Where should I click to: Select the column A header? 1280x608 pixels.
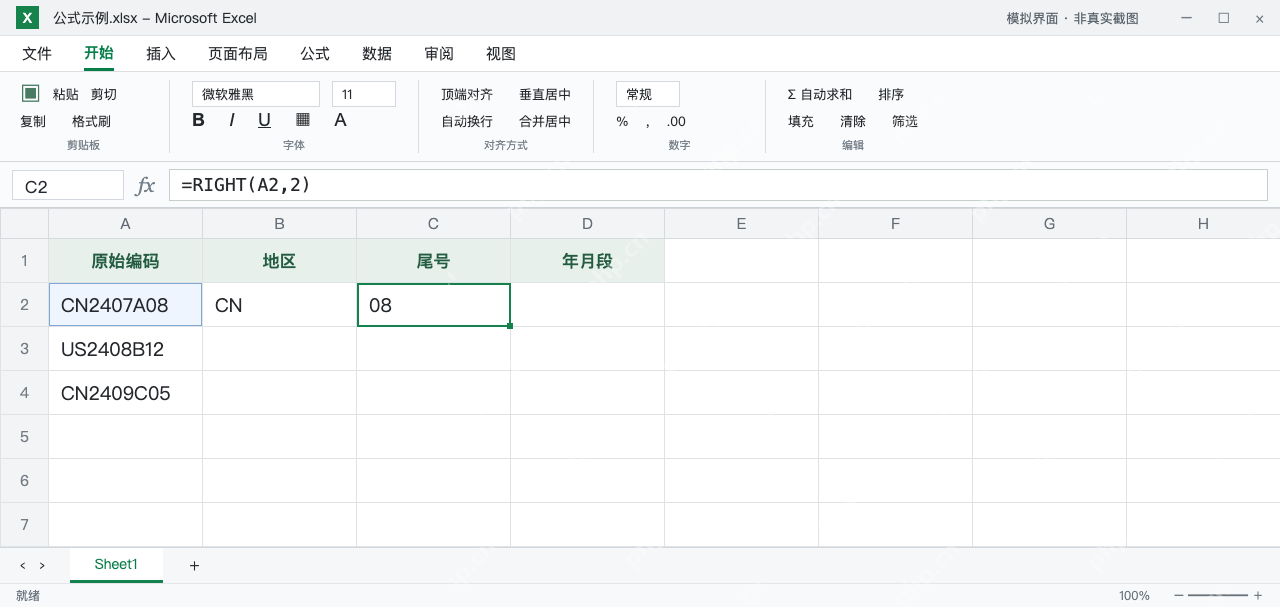tap(125, 224)
